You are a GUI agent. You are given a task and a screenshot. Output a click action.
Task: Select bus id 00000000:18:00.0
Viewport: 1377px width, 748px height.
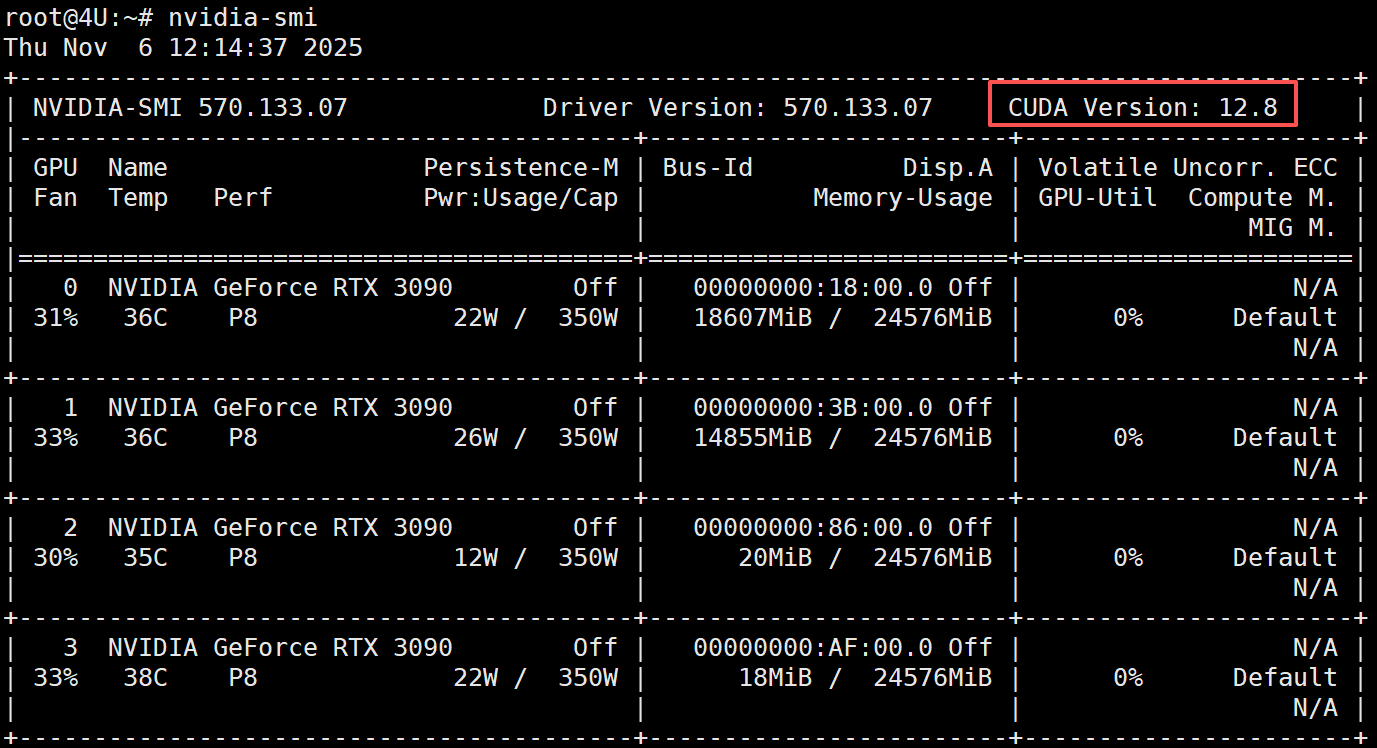pos(813,287)
